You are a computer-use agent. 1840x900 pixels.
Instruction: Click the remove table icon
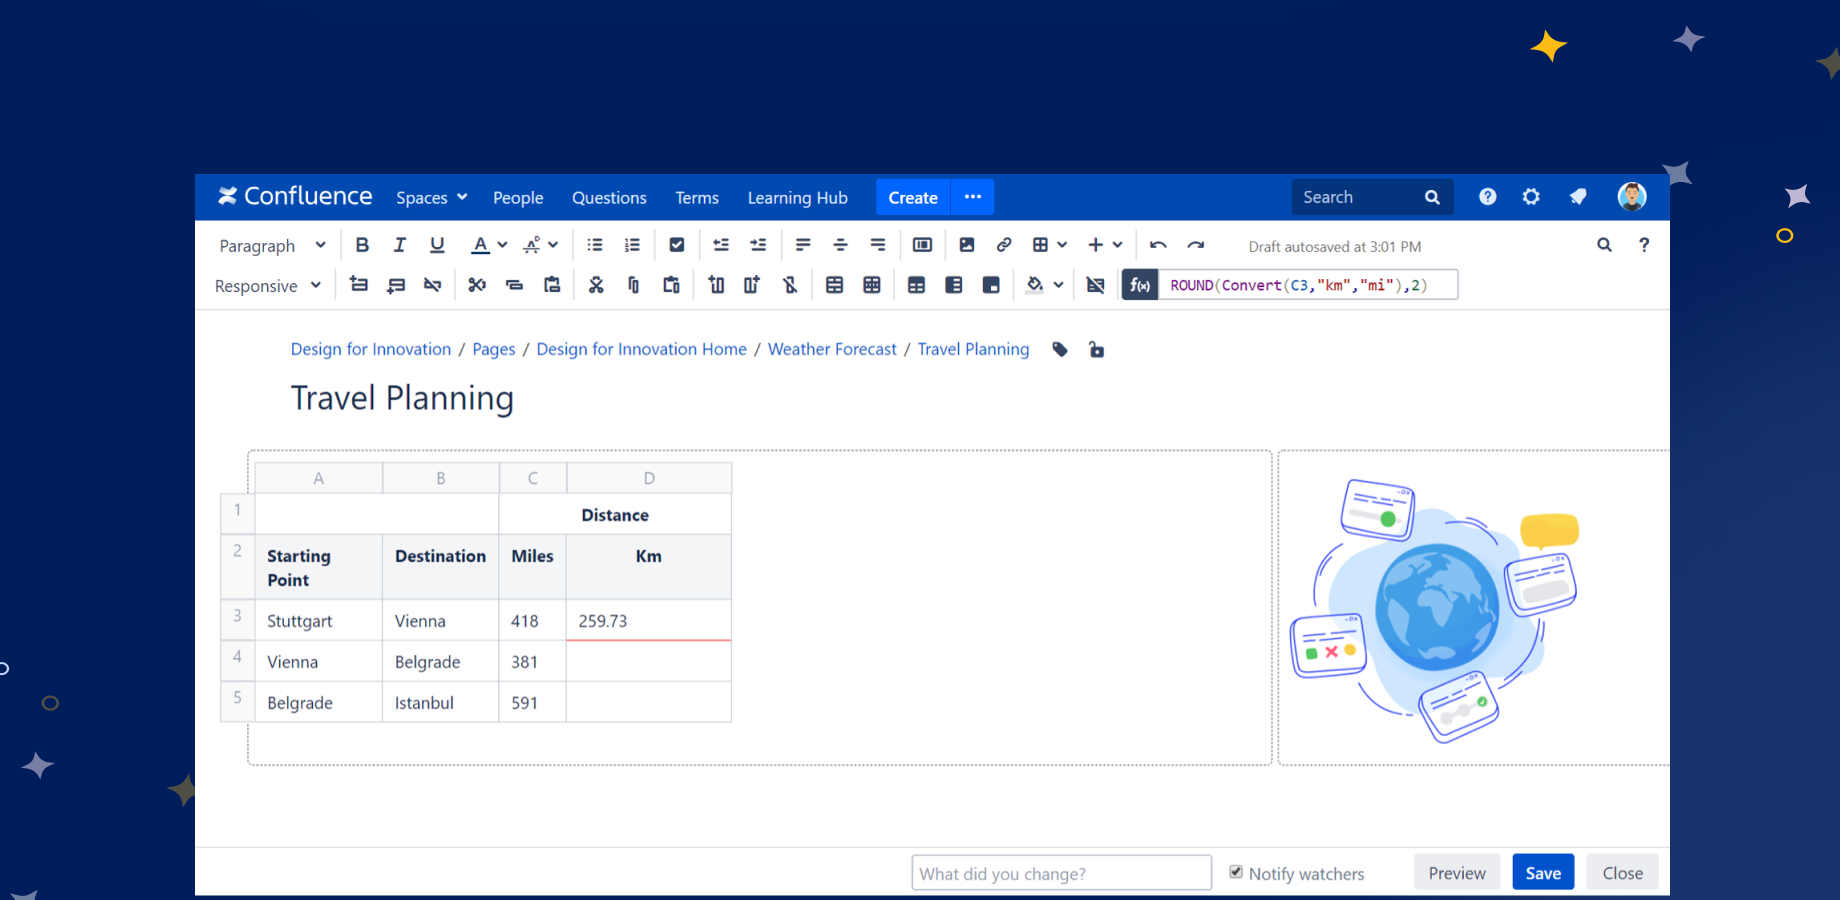[1095, 285]
